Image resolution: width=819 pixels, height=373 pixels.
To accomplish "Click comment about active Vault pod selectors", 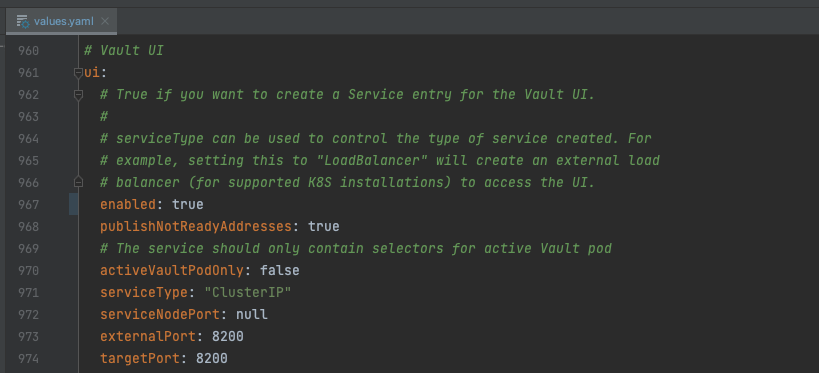I will [x=356, y=249].
